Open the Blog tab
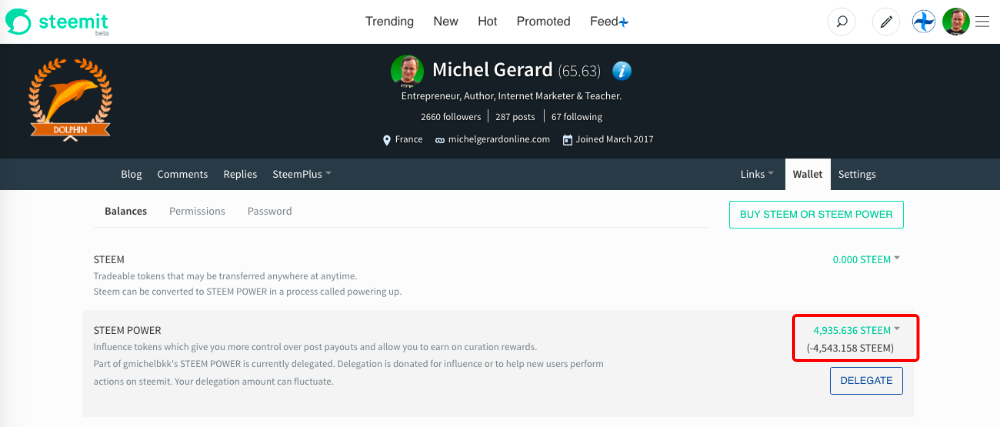 click(131, 174)
